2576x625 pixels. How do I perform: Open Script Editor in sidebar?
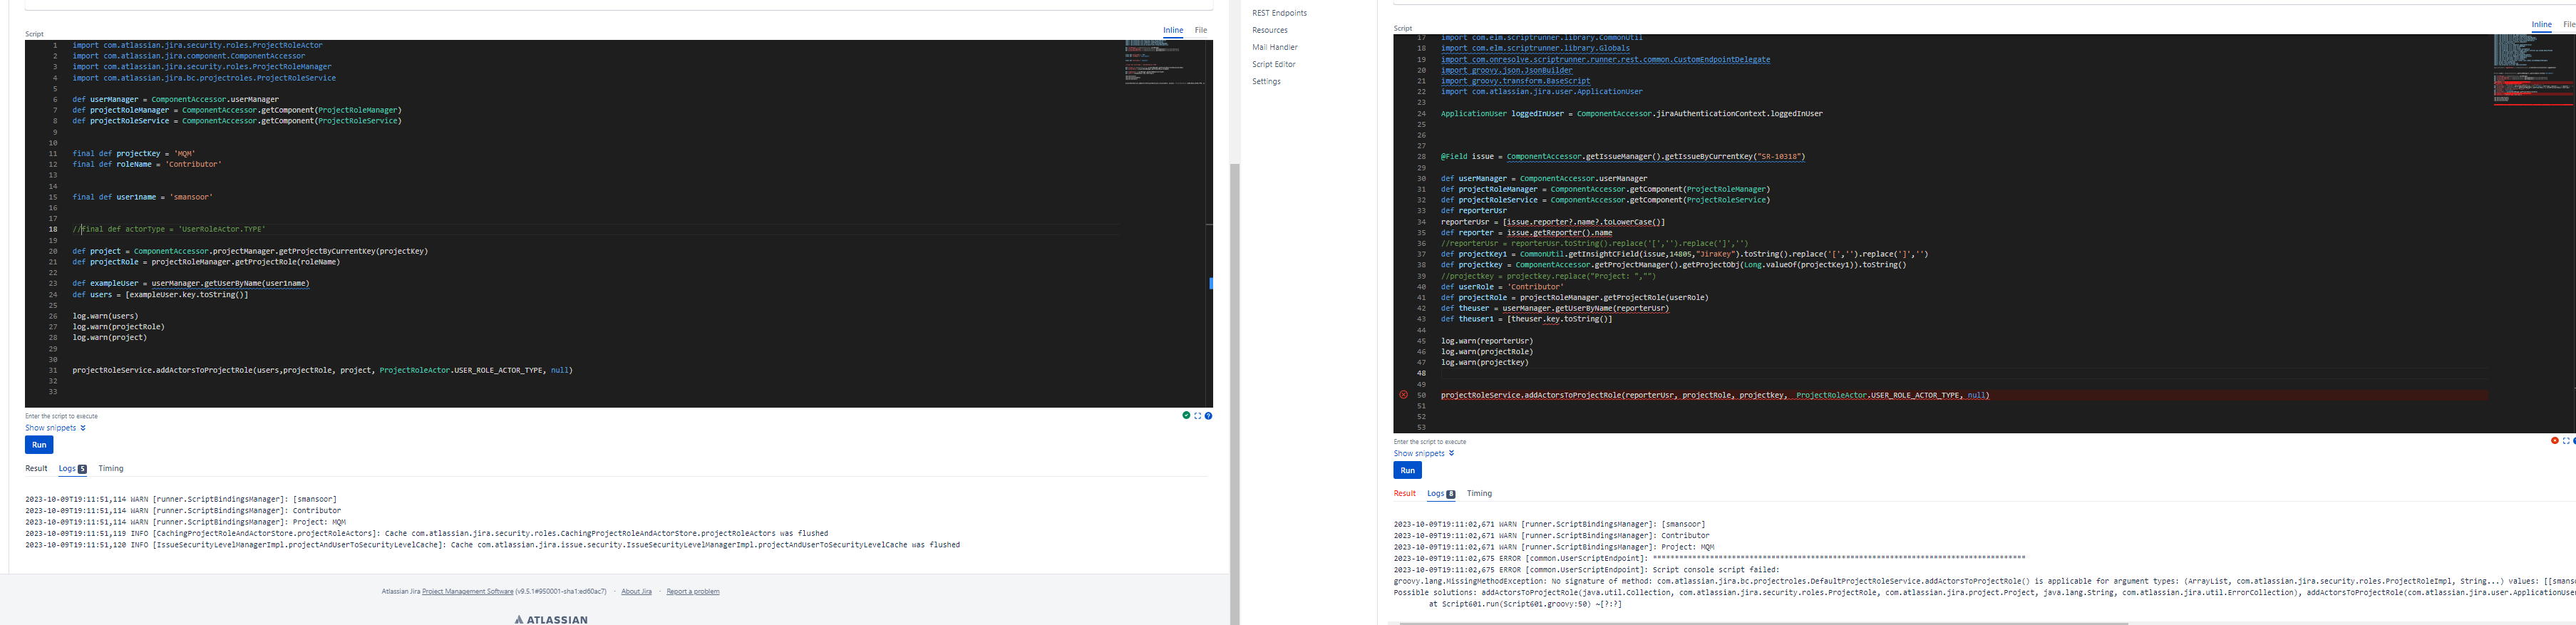point(1273,64)
